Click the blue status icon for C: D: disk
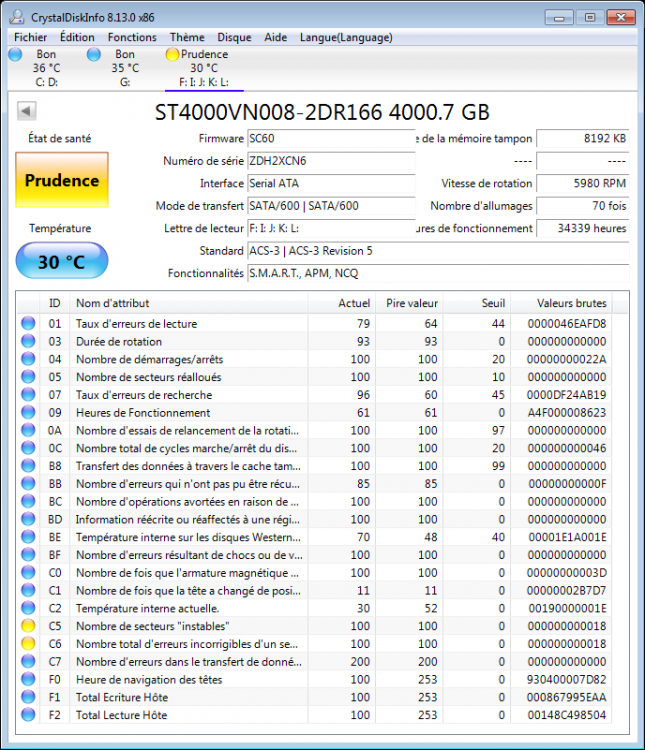The height and width of the screenshot is (750, 645). pyautogui.click(x=15, y=54)
